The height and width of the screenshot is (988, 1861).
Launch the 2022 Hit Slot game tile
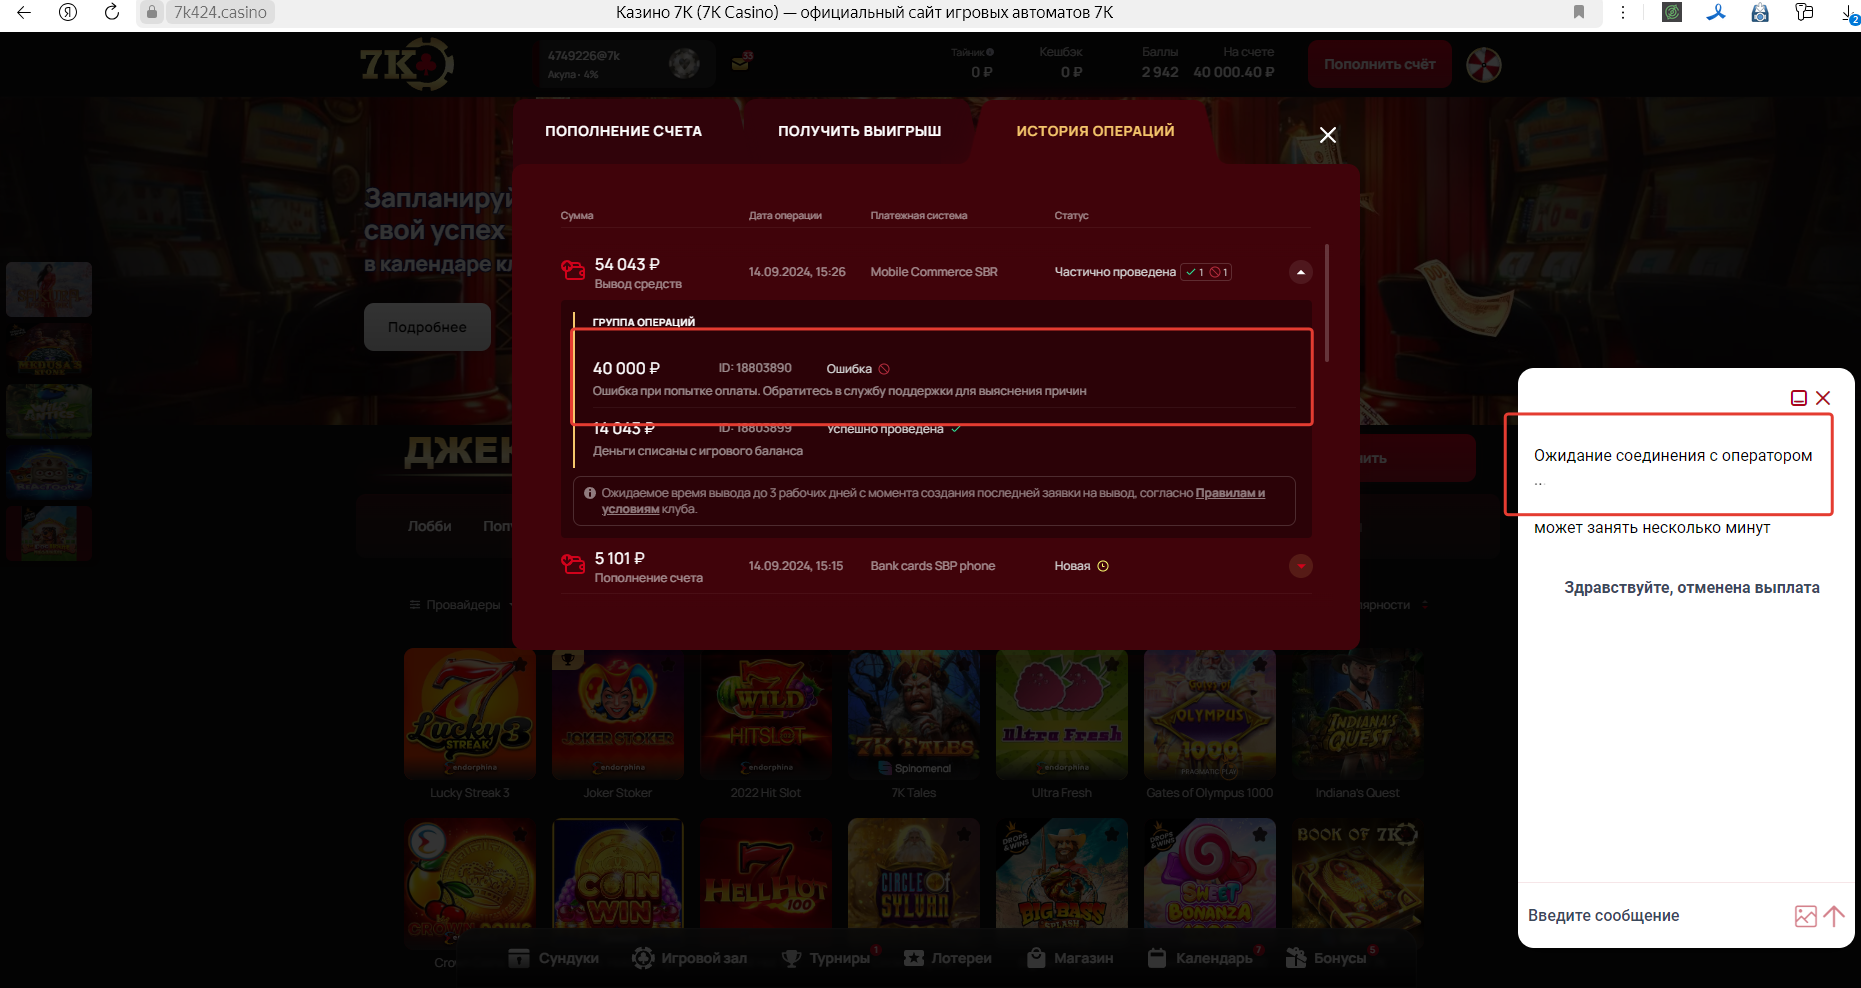tap(766, 714)
